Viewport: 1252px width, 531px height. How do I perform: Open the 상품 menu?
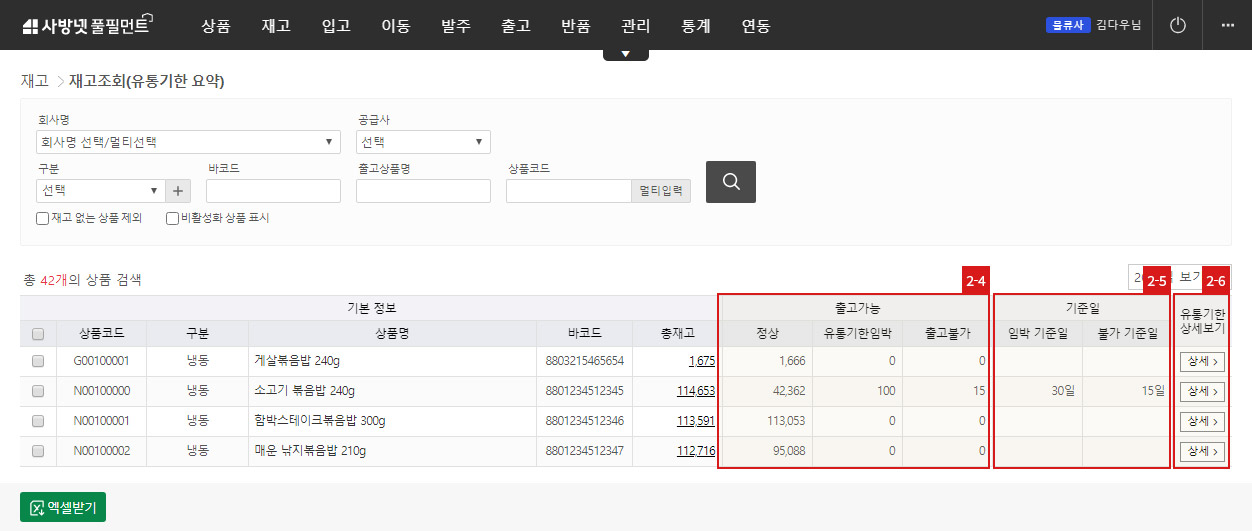[215, 26]
